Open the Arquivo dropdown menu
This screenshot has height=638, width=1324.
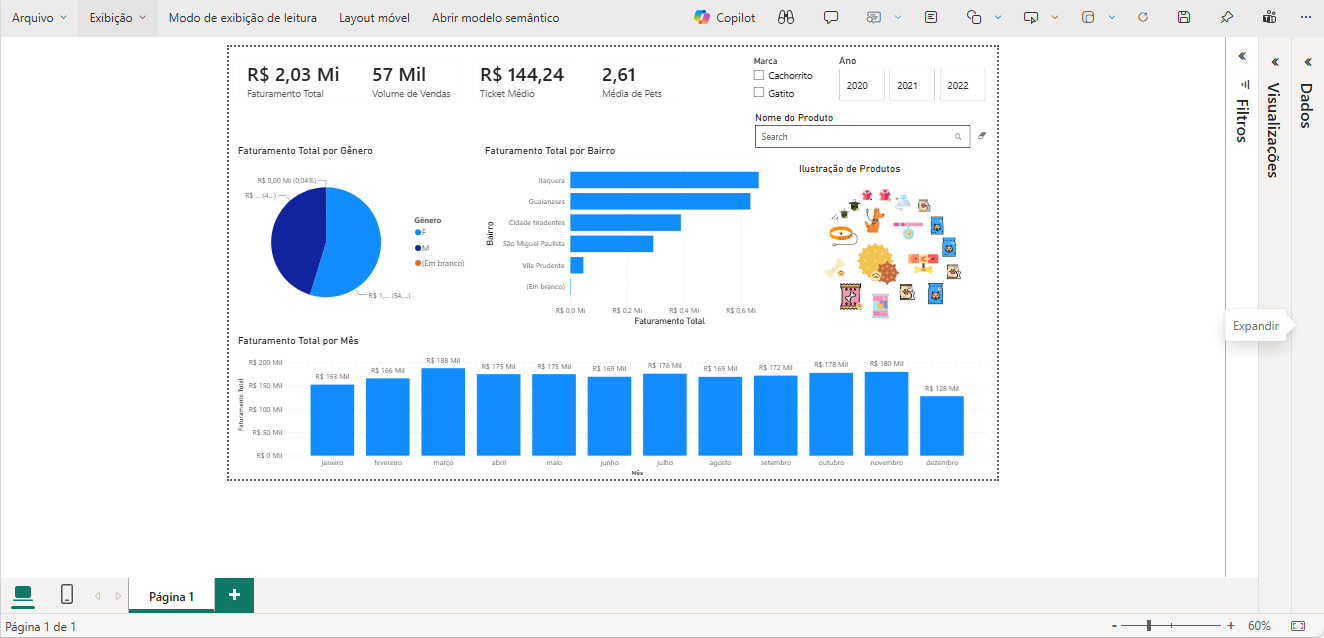40,18
